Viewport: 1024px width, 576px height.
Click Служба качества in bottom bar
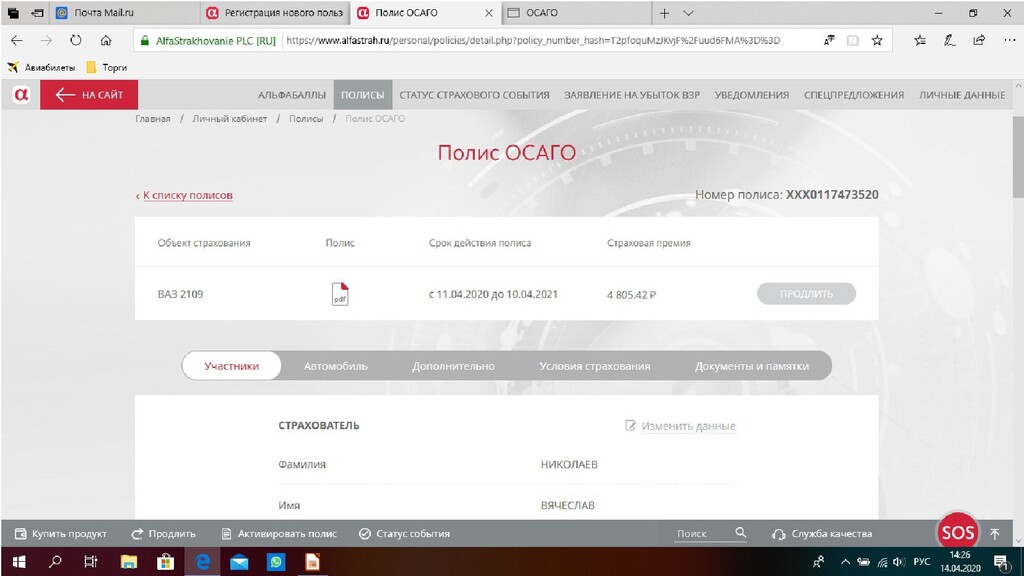(822, 534)
